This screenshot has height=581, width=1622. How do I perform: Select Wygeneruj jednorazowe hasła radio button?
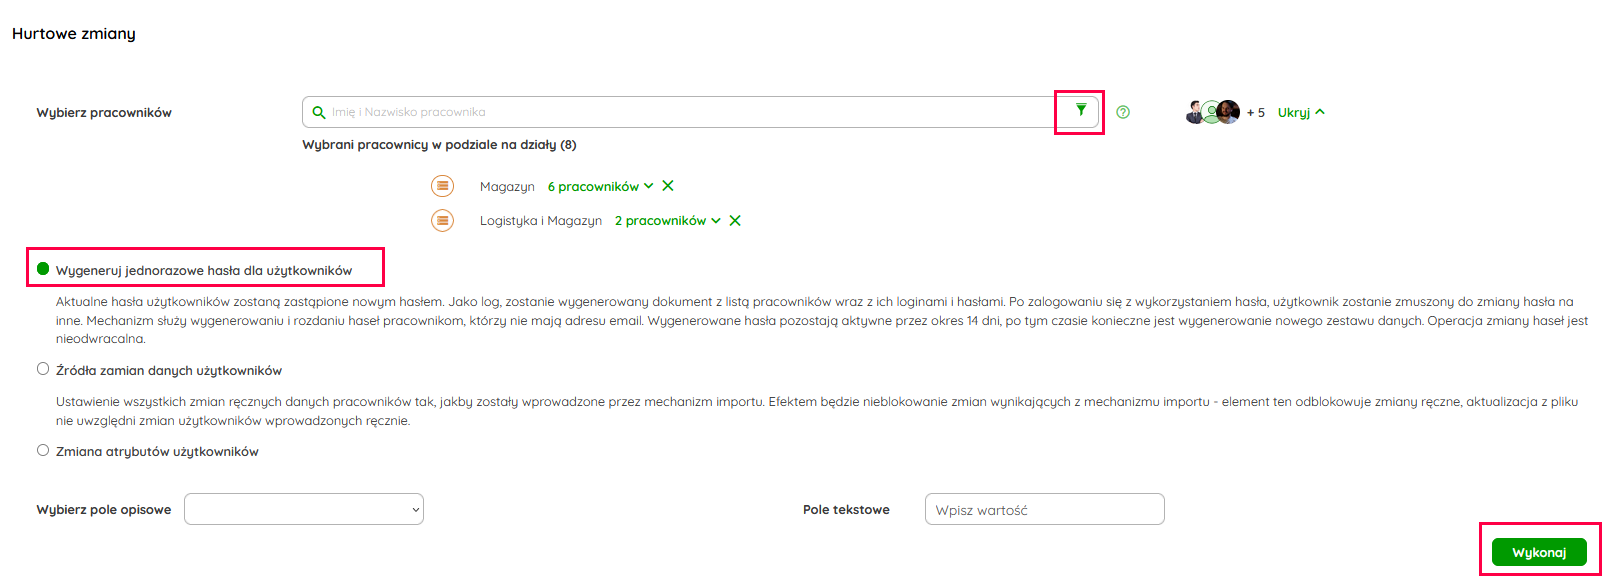43,269
